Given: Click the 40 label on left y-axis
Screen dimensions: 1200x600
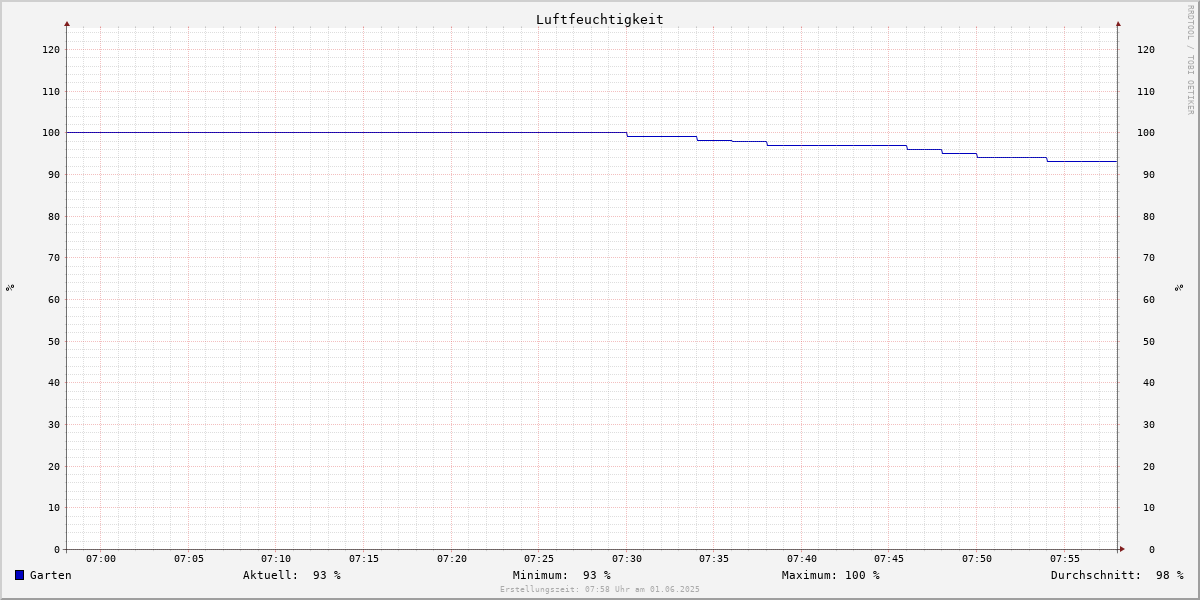Looking at the screenshot, I should click(54, 382).
